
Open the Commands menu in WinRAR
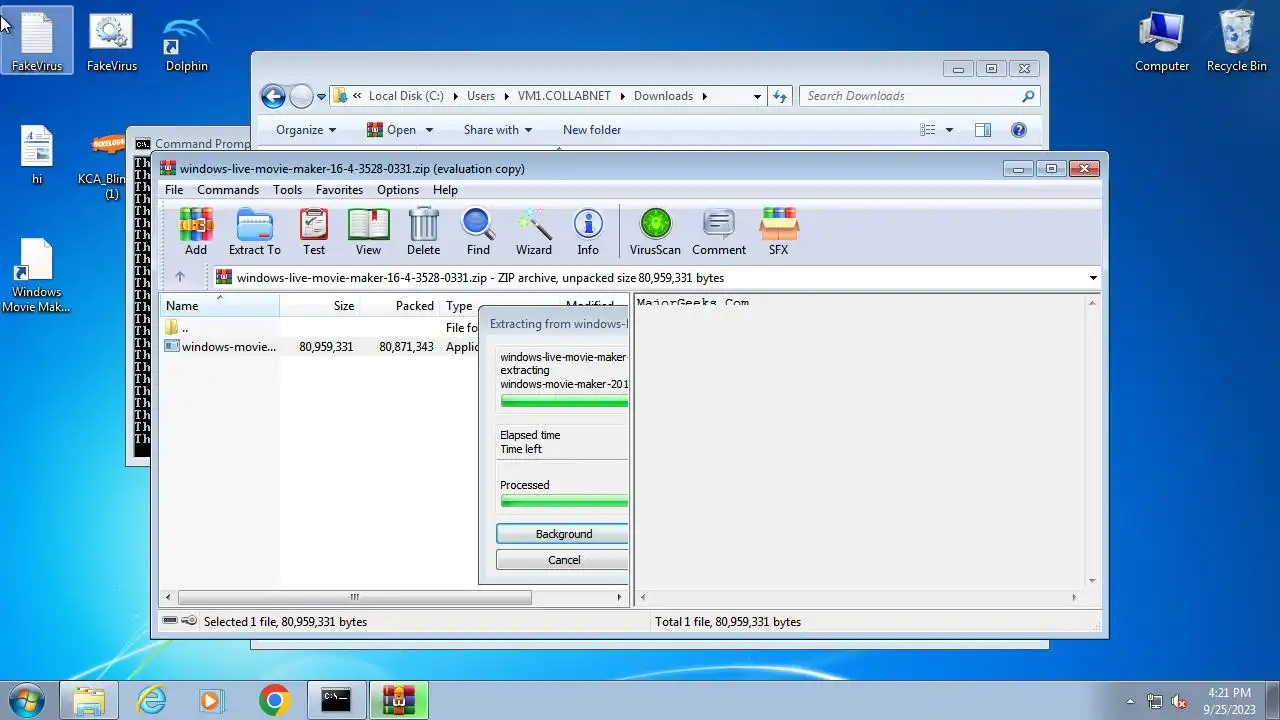tap(228, 190)
